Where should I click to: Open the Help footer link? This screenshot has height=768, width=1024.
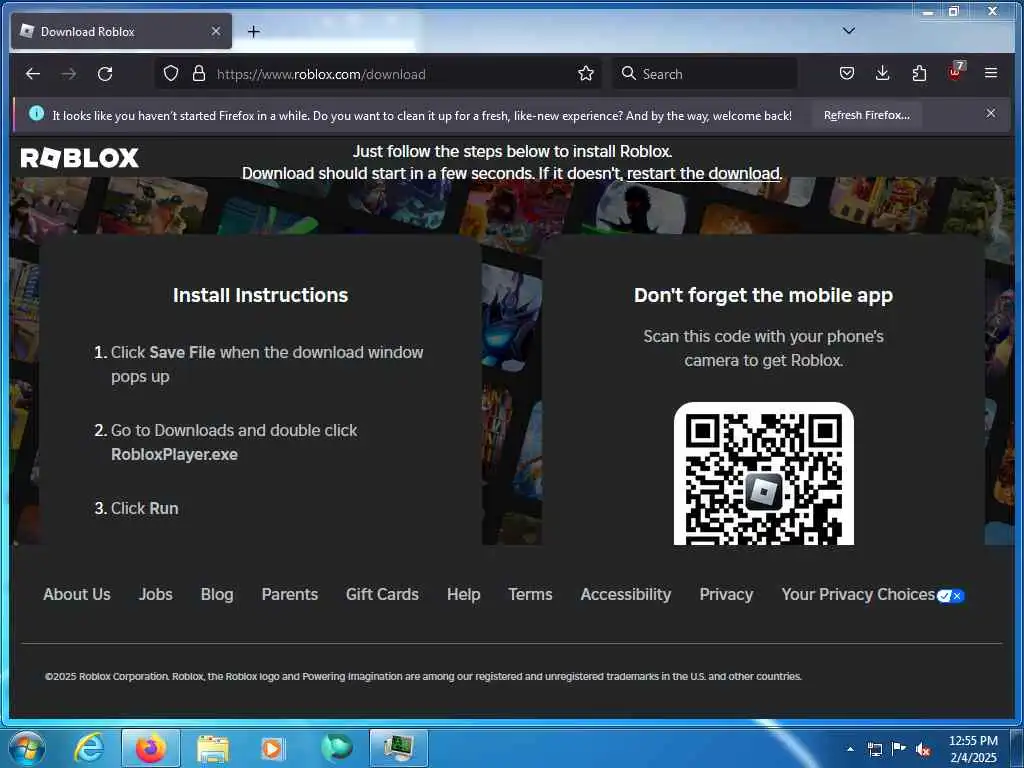click(x=464, y=594)
